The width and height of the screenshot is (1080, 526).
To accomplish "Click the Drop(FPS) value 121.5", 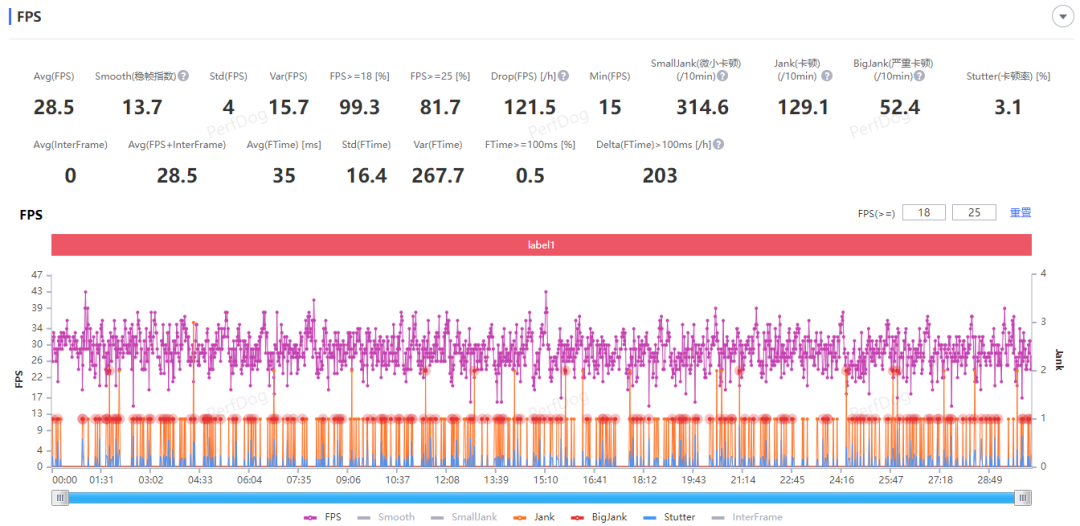I will point(529,107).
